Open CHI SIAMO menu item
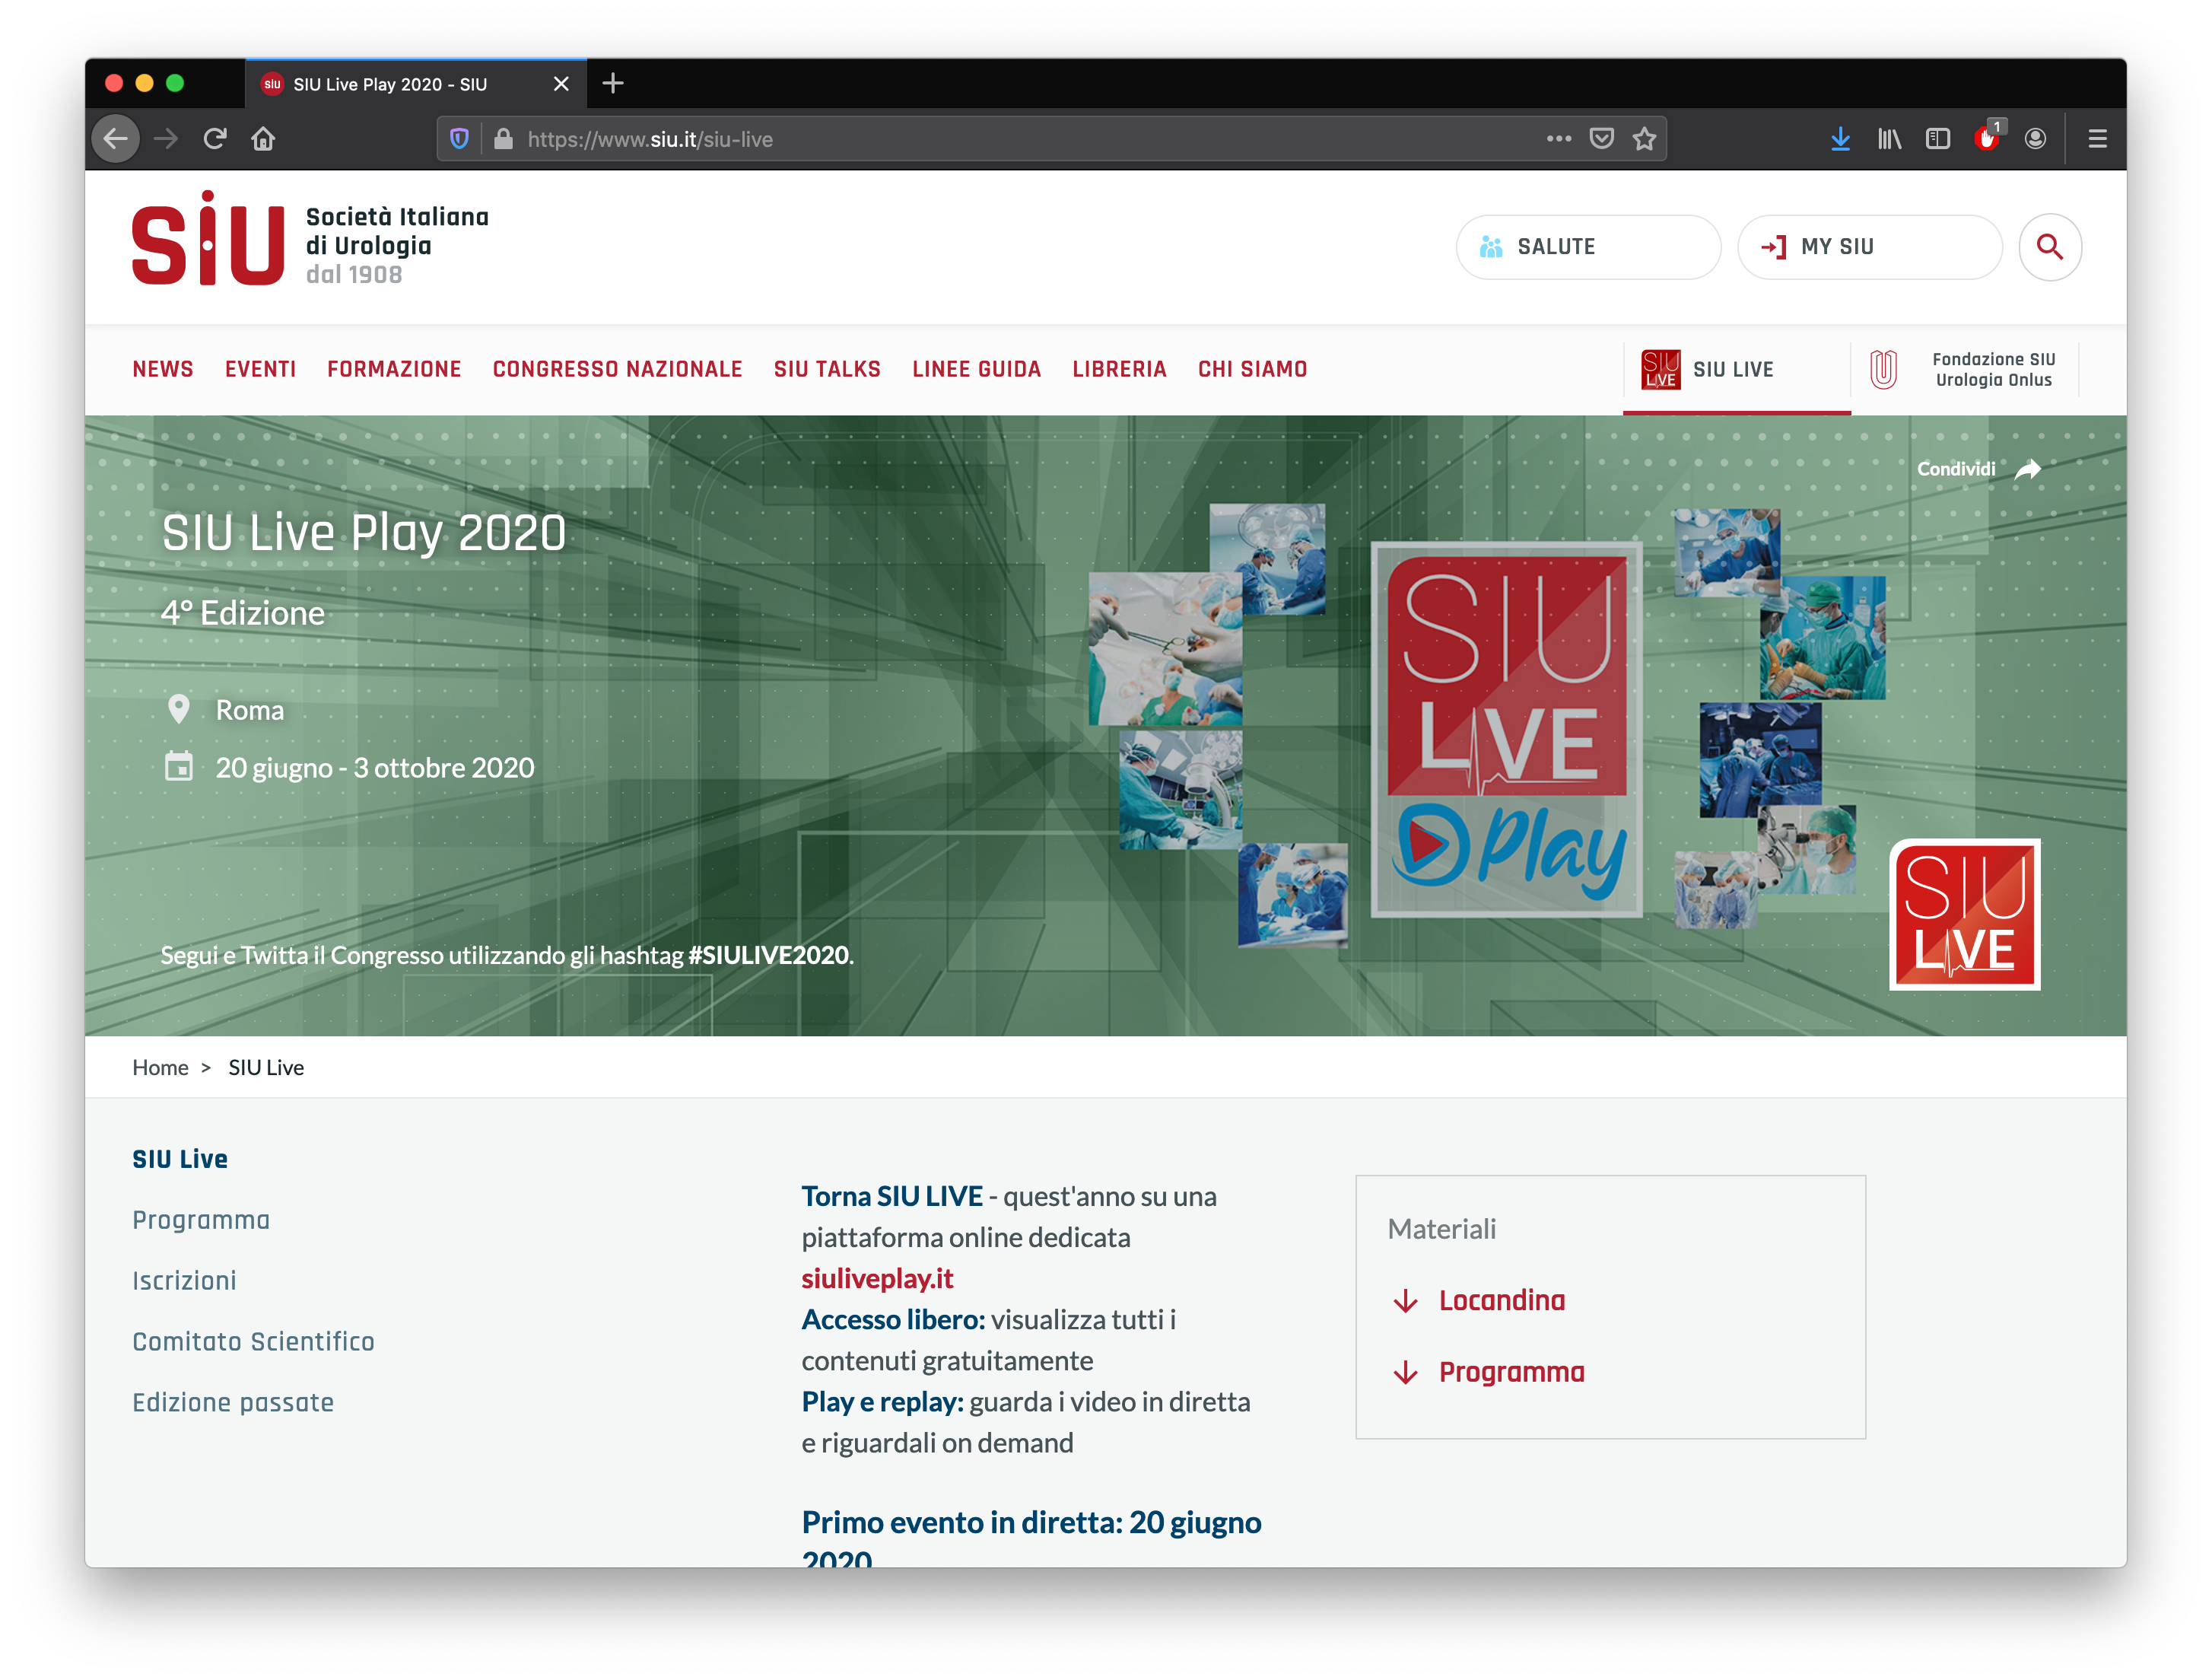The image size is (2212, 1680). click(x=1252, y=370)
